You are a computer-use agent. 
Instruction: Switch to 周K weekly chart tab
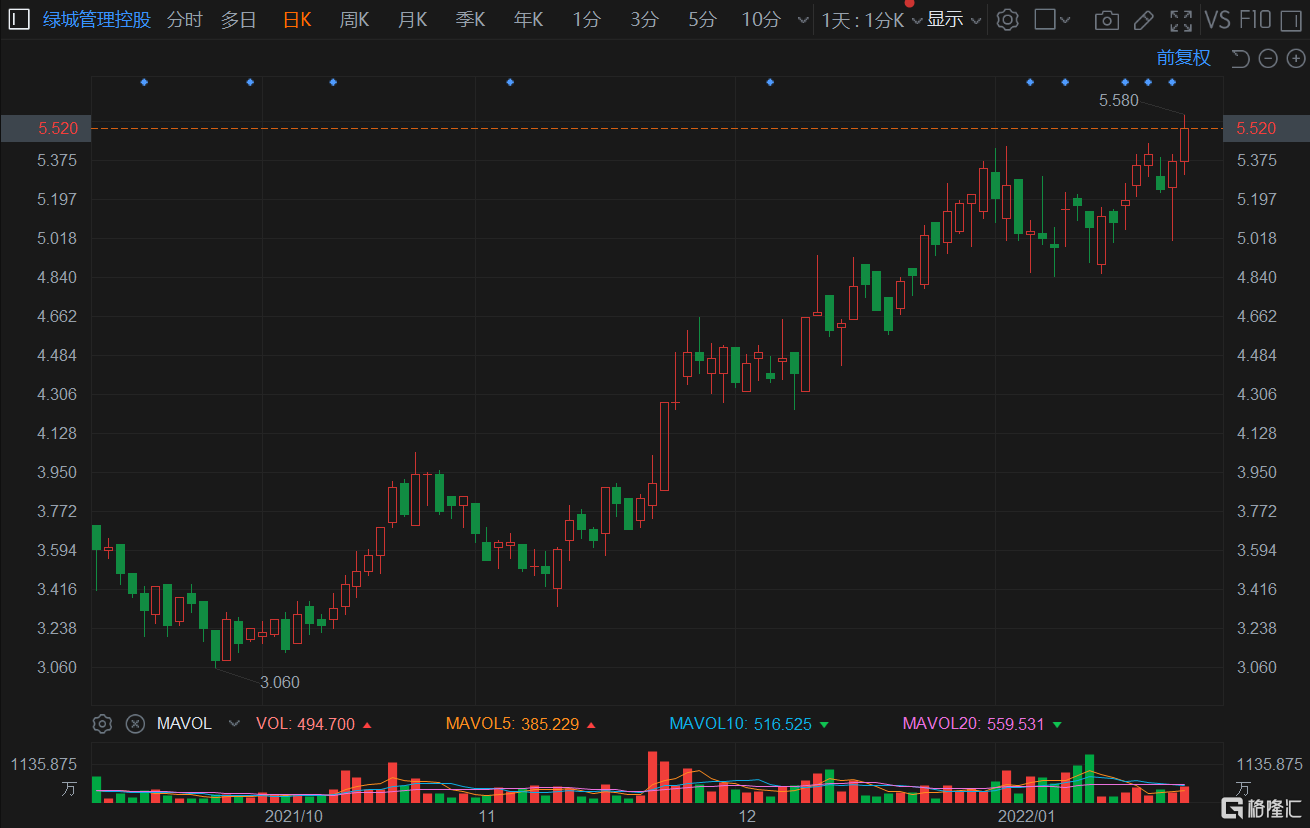(354, 20)
